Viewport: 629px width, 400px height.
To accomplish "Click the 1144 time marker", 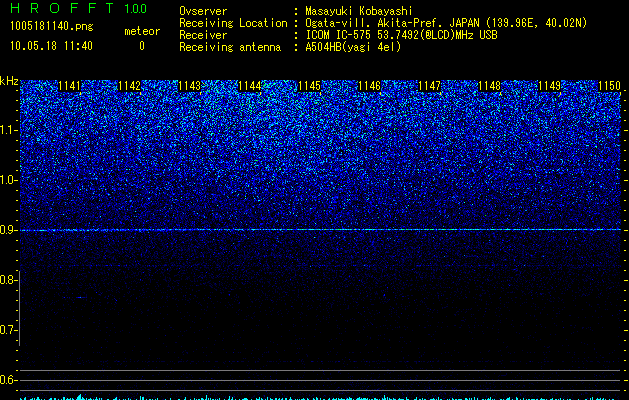I will (250, 86).
